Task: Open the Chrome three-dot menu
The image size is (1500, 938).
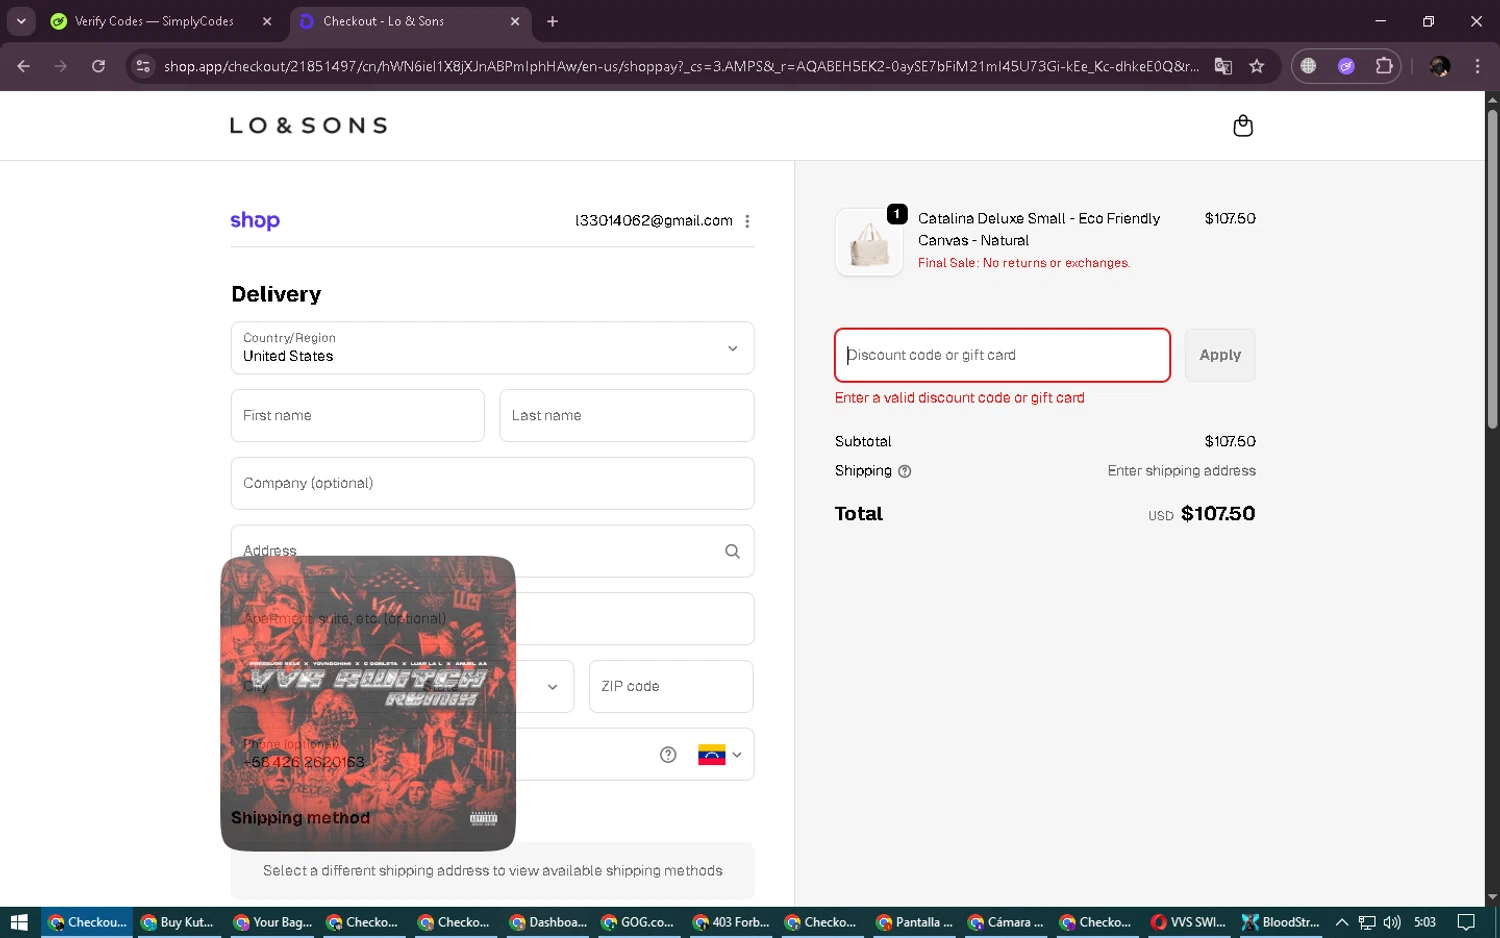Action: tap(1477, 66)
